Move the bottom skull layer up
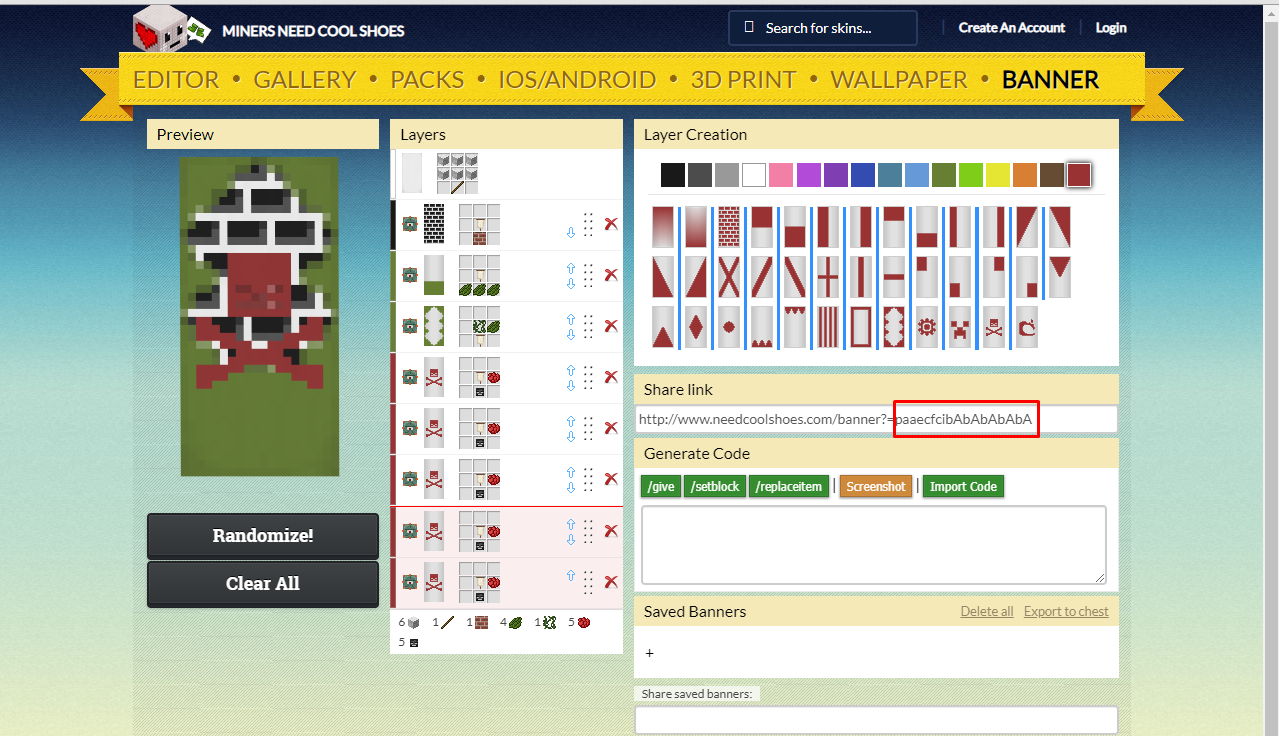 click(571, 575)
